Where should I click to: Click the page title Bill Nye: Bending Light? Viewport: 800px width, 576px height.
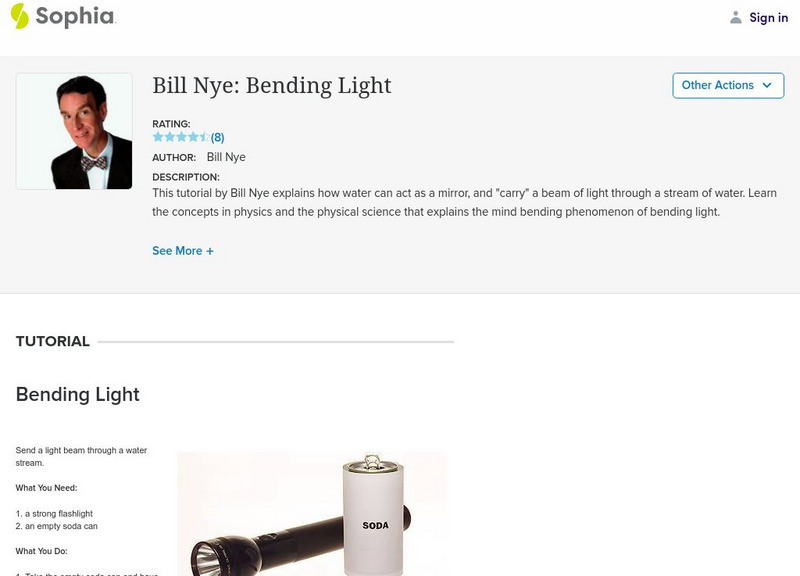pos(272,85)
